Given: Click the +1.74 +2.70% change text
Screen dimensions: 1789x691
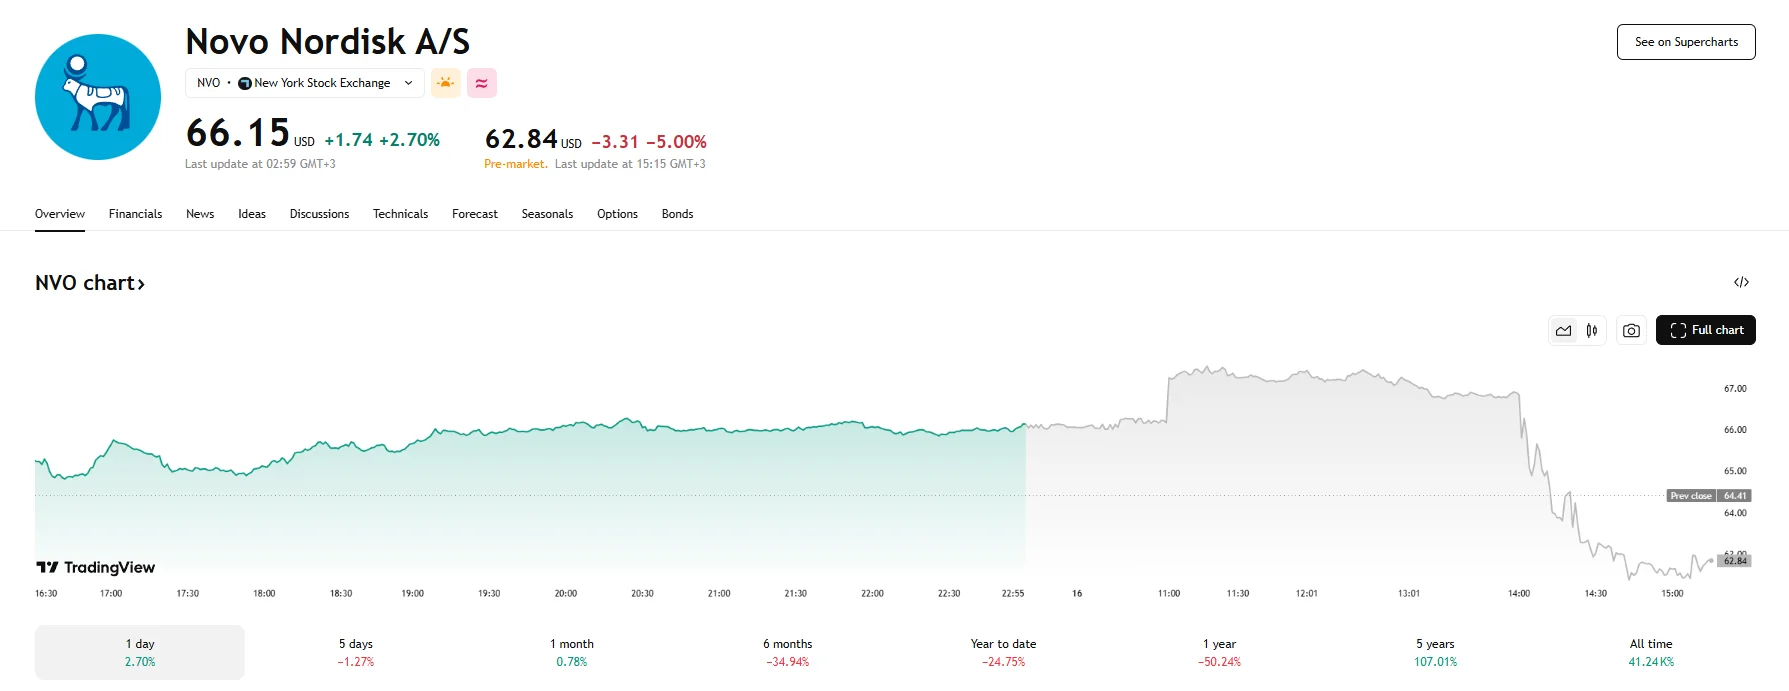Looking at the screenshot, I should [x=382, y=140].
